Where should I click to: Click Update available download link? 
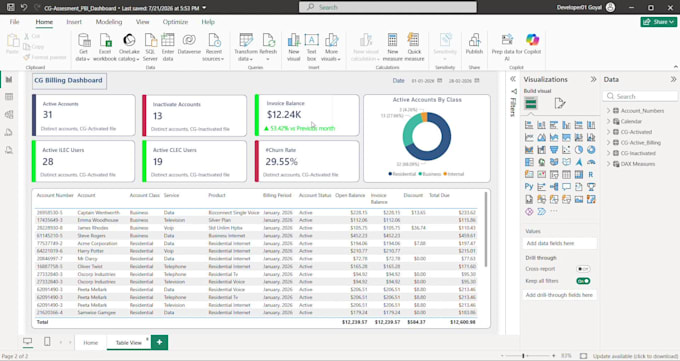point(636,356)
